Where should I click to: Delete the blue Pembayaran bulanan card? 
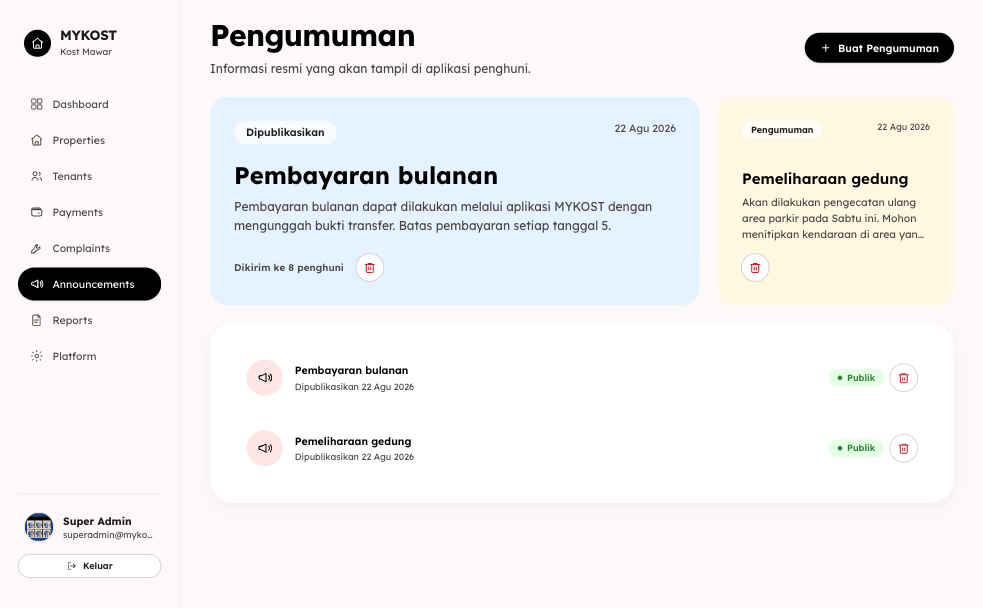pyautogui.click(x=370, y=268)
